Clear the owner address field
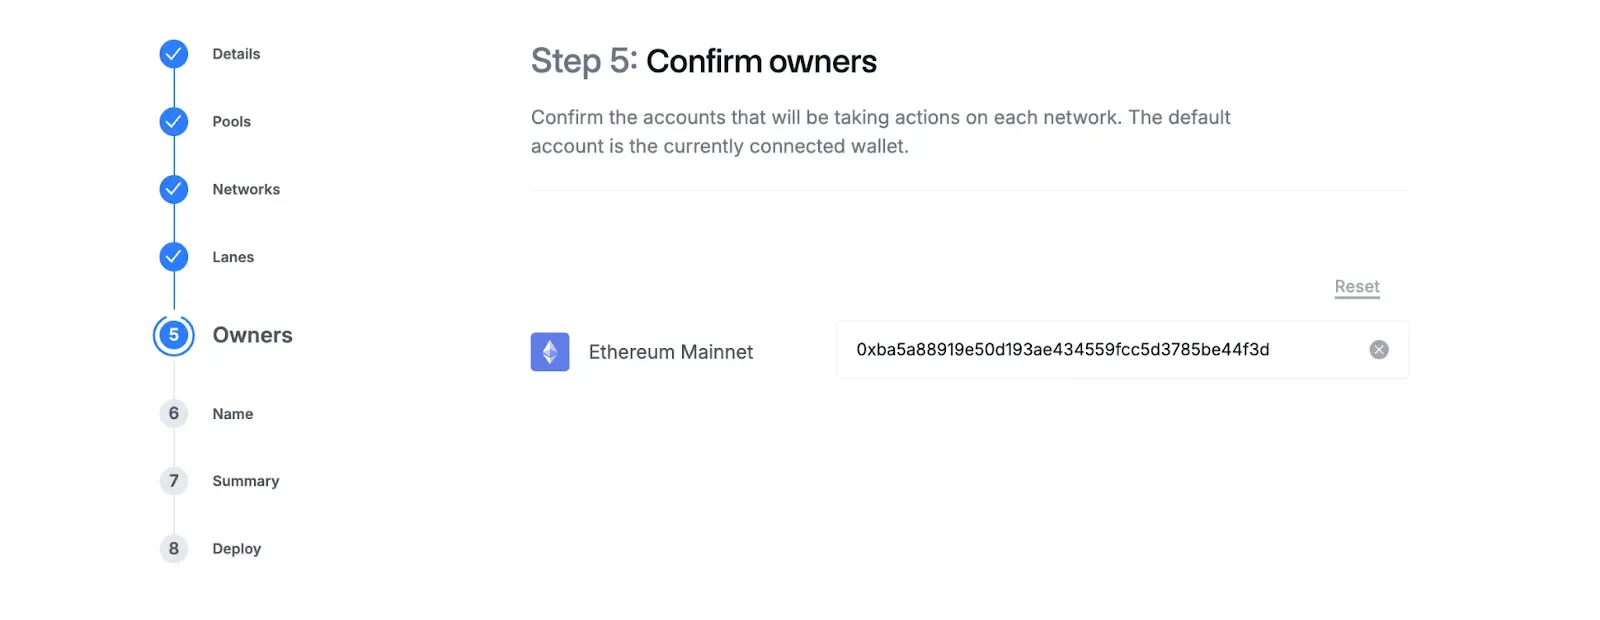The width and height of the screenshot is (1600, 620). tap(1379, 350)
